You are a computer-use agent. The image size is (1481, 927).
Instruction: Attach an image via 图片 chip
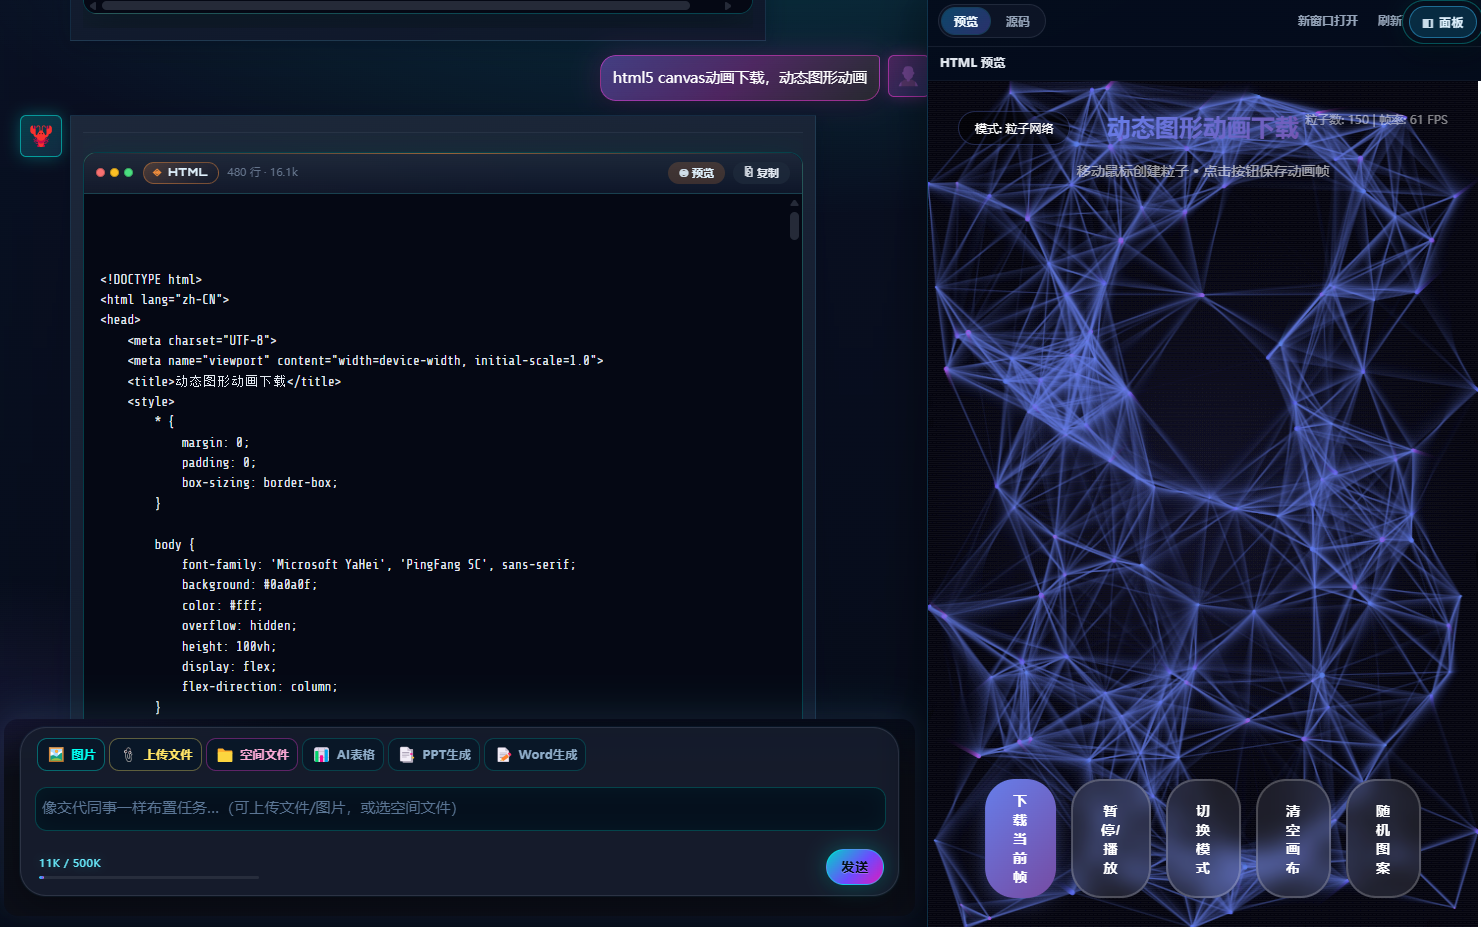point(71,755)
